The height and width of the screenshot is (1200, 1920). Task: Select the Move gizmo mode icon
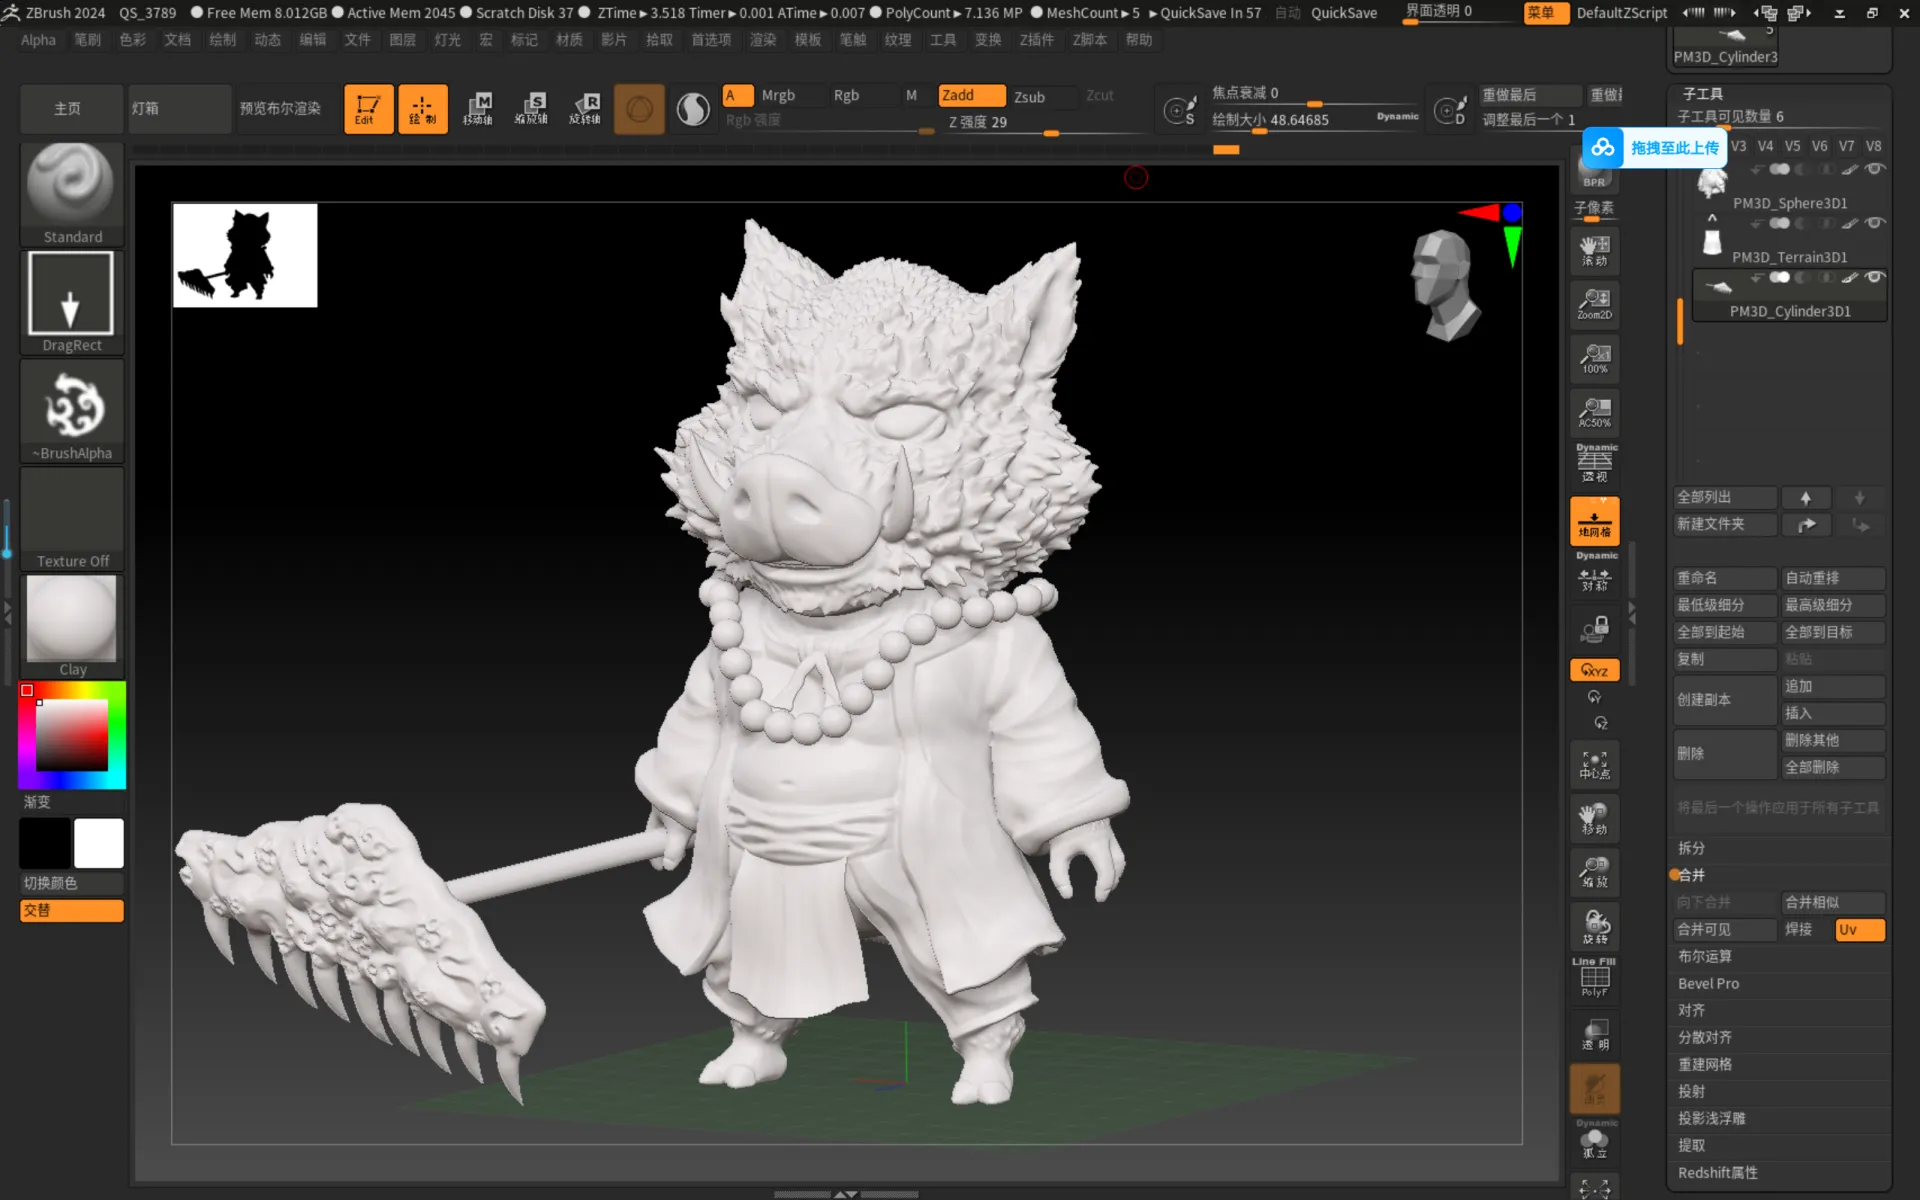477,108
